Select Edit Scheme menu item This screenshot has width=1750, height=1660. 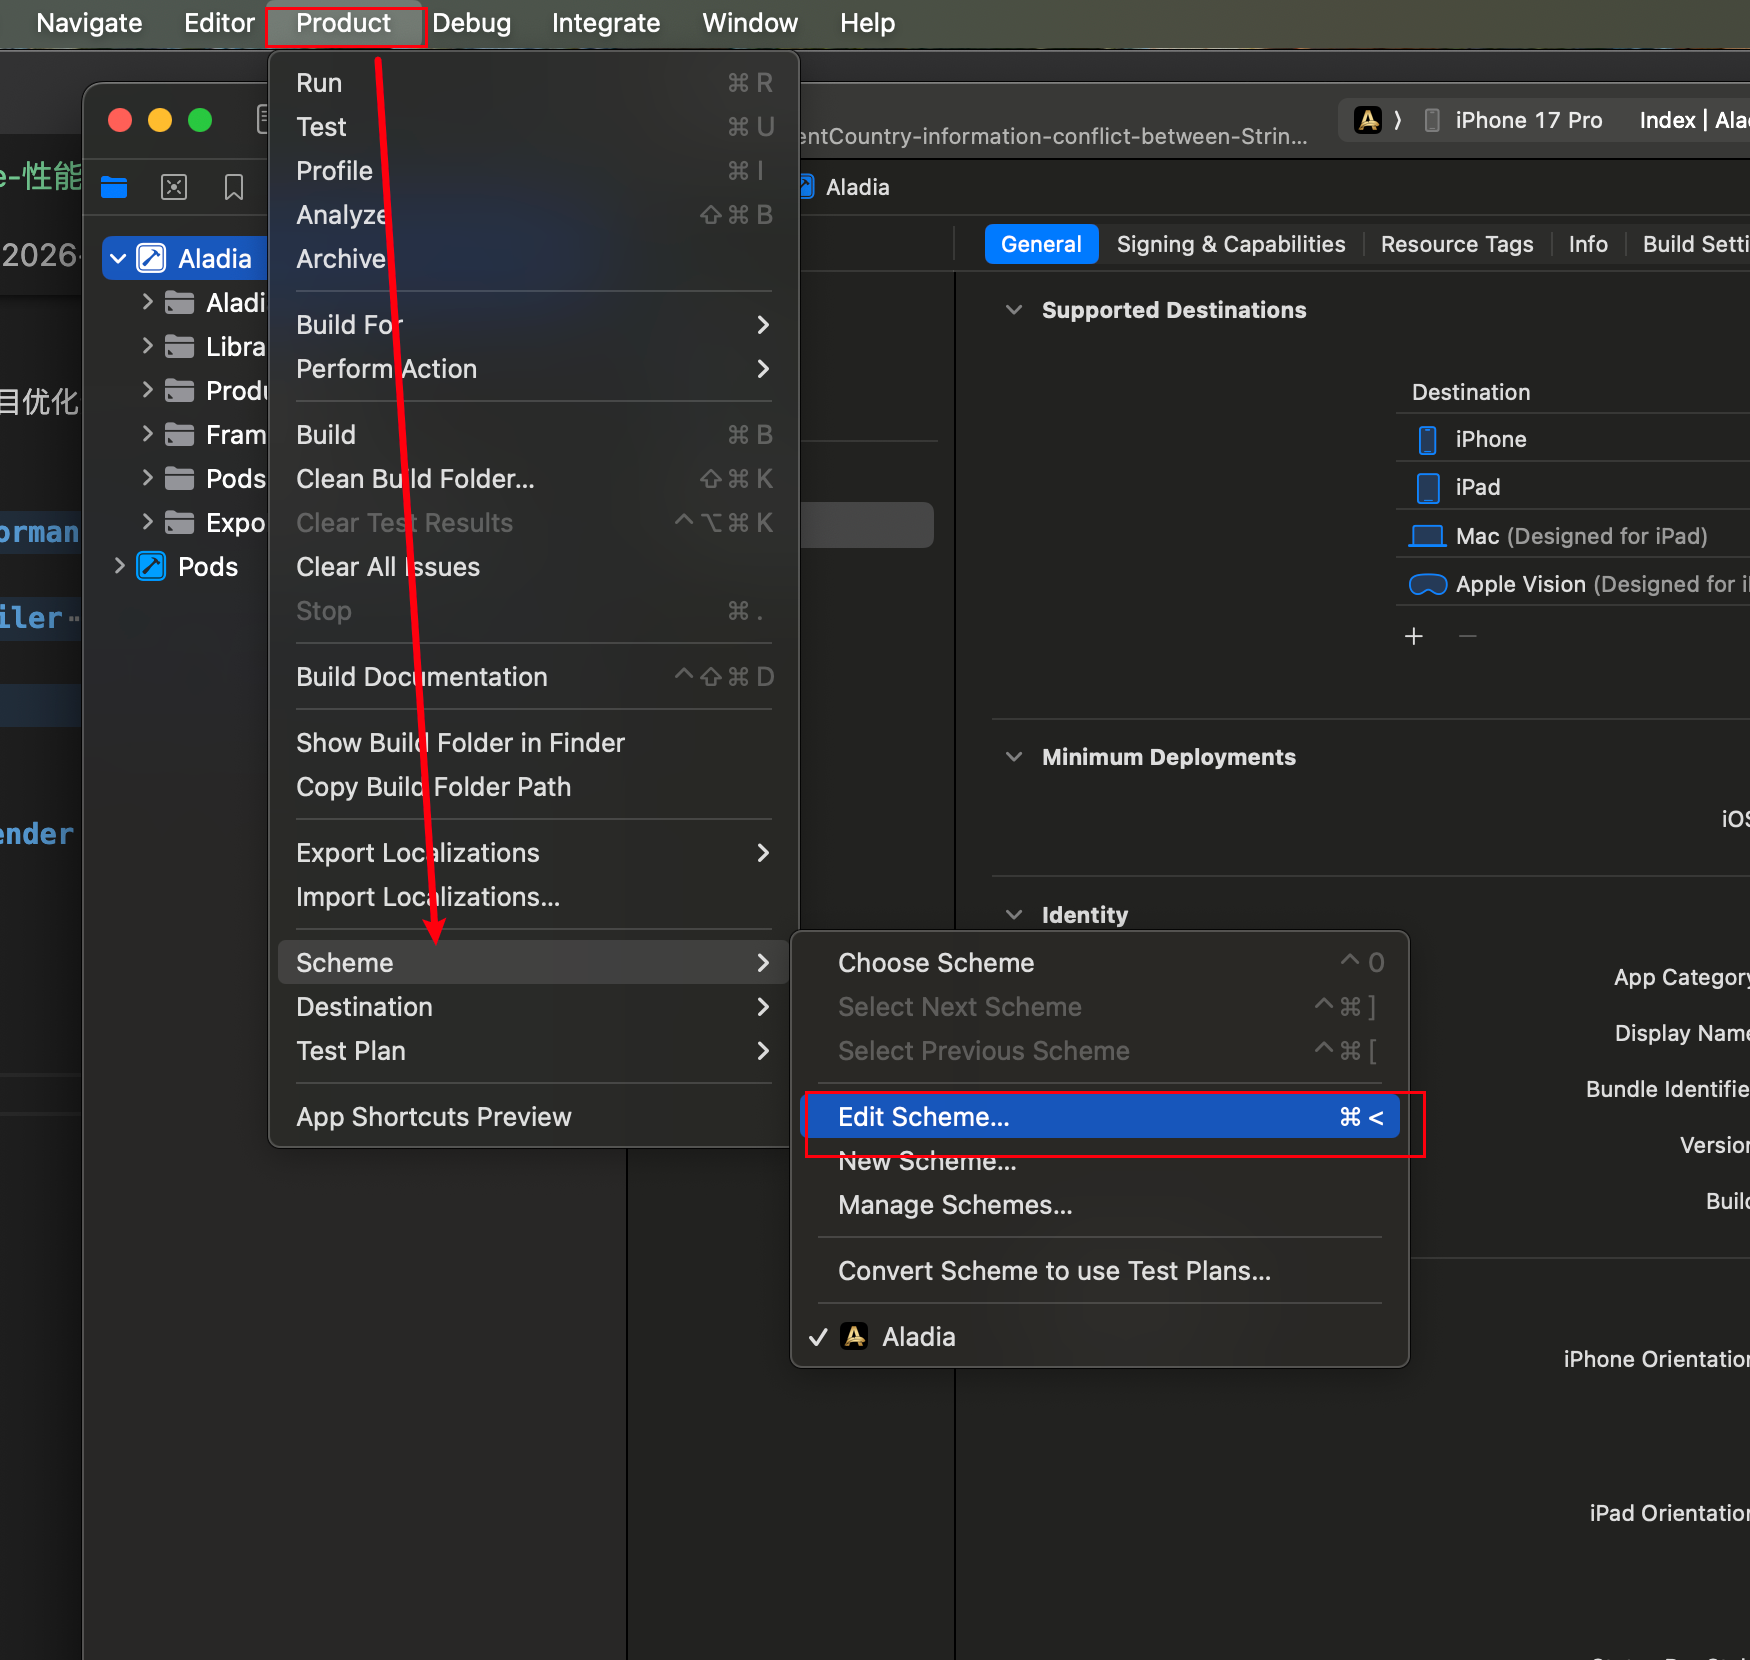coord(1100,1117)
